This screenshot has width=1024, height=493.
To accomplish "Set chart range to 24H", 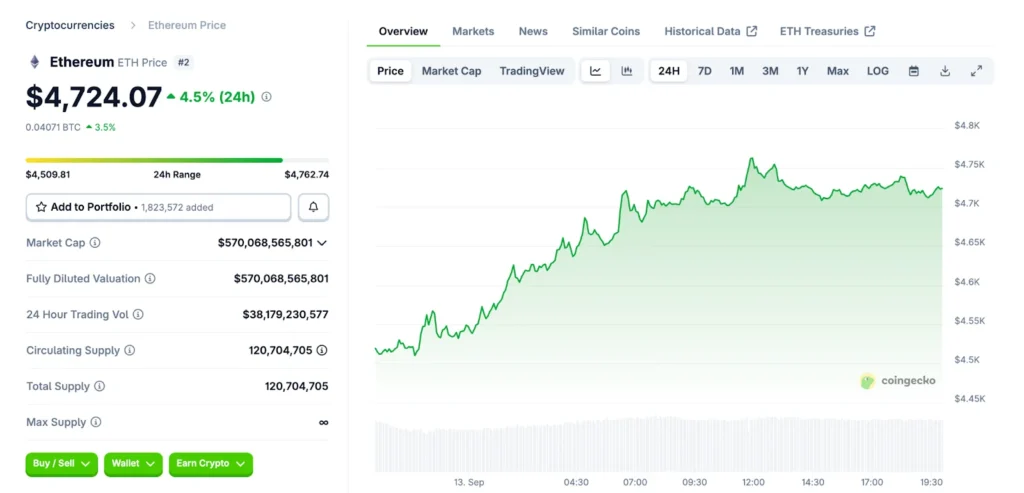I will 669,71.
